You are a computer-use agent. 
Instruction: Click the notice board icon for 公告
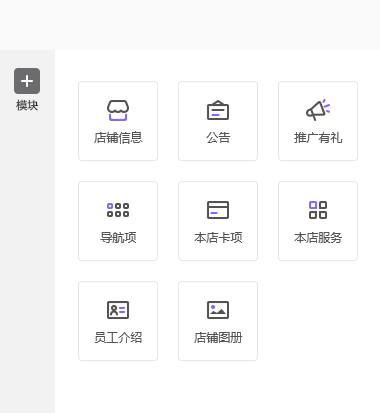pos(218,110)
